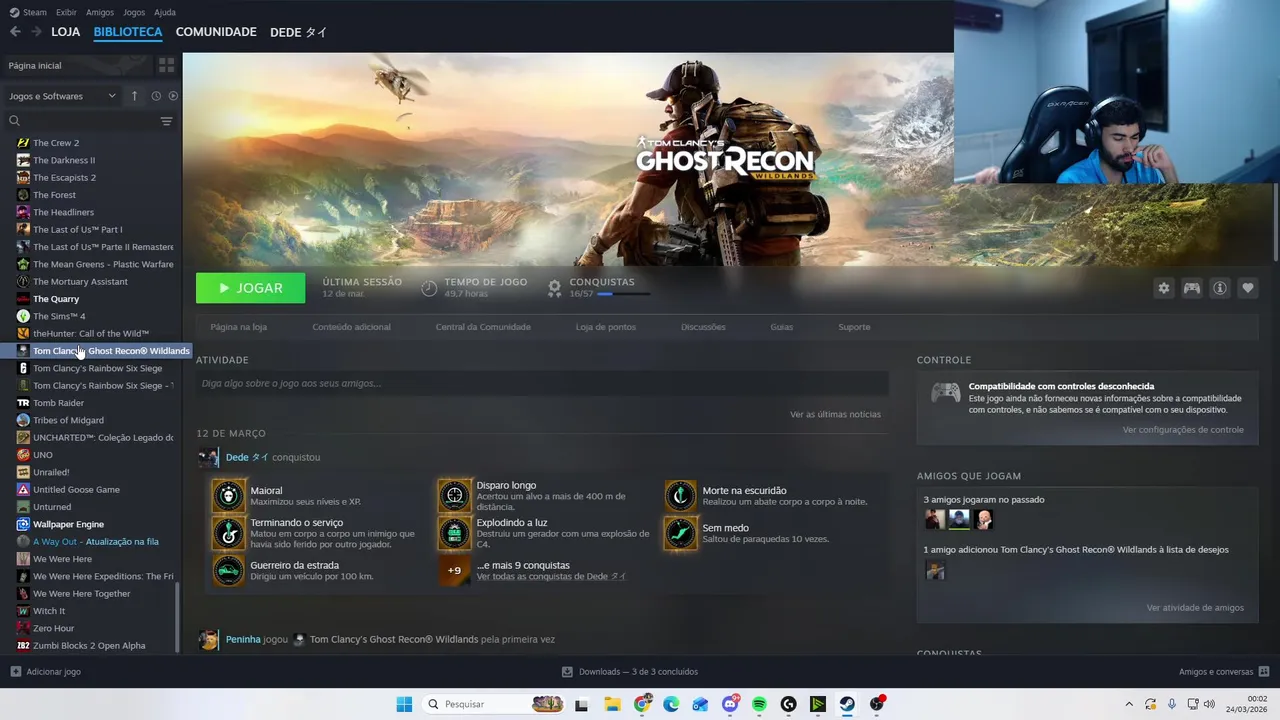Image resolution: width=1280 pixels, height=720 pixels.
Task: Open Discord from the taskbar
Action: pos(730,704)
